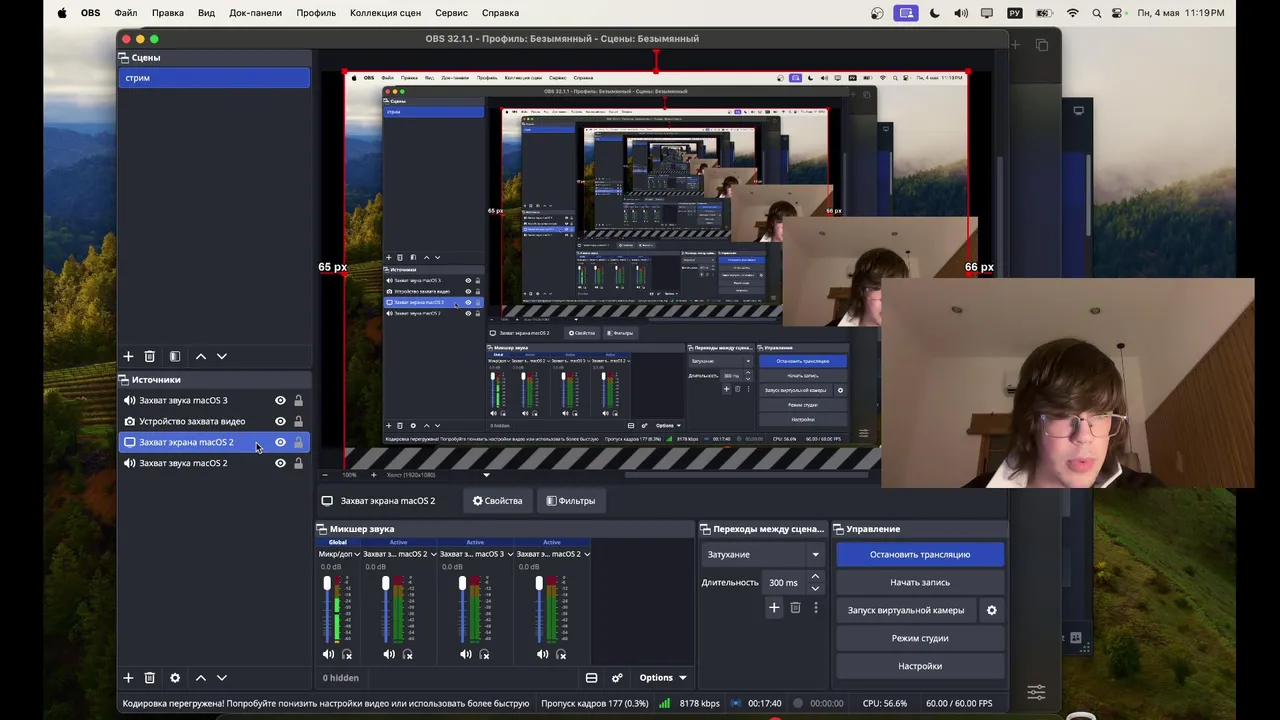Open Свойства for the selected source
1280x720 pixels.
point(497,501)
